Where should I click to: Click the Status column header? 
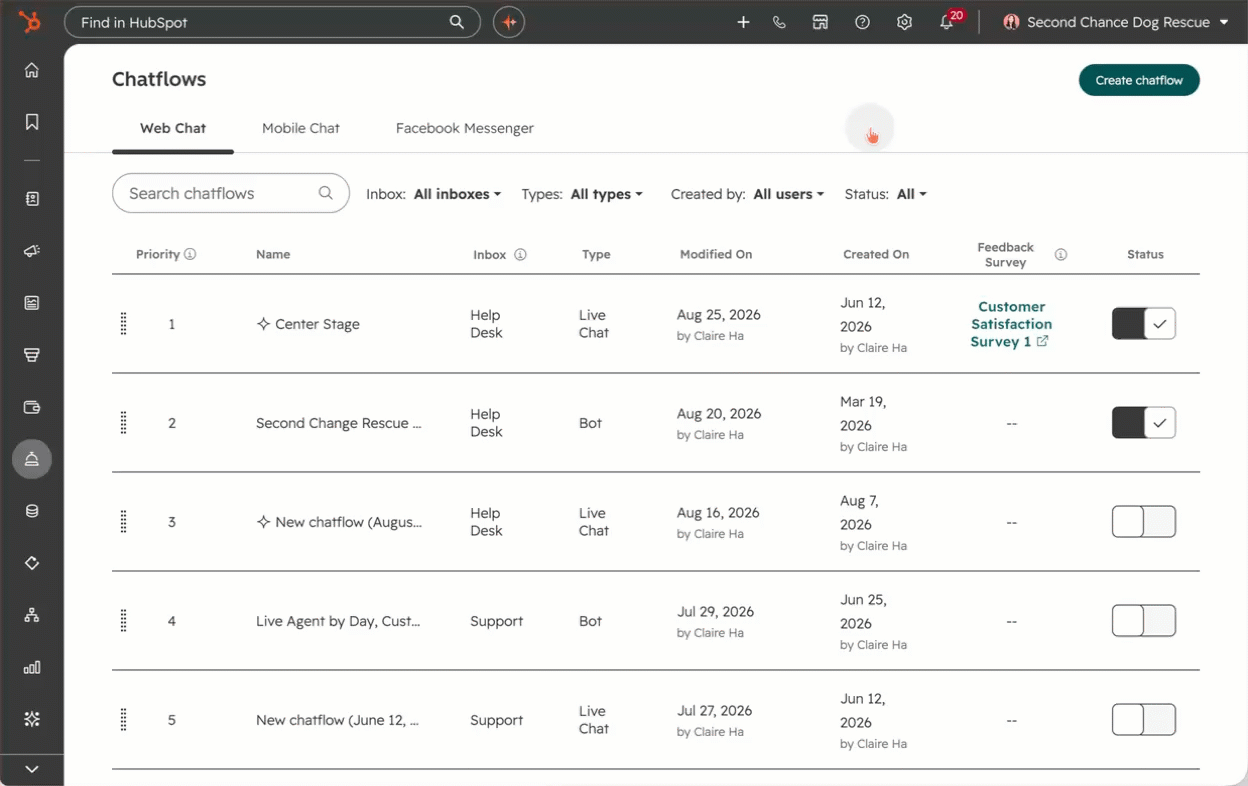click(1145, 254)
